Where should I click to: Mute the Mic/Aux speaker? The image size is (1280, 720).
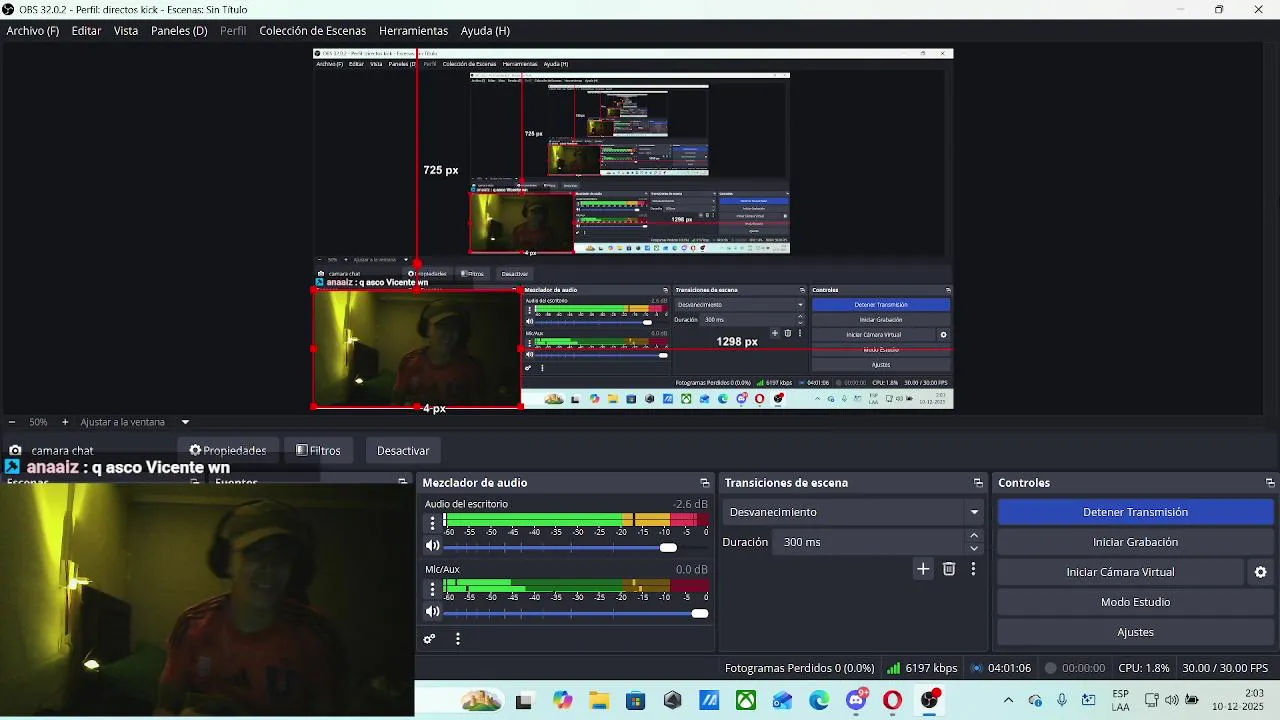[432, 611]
